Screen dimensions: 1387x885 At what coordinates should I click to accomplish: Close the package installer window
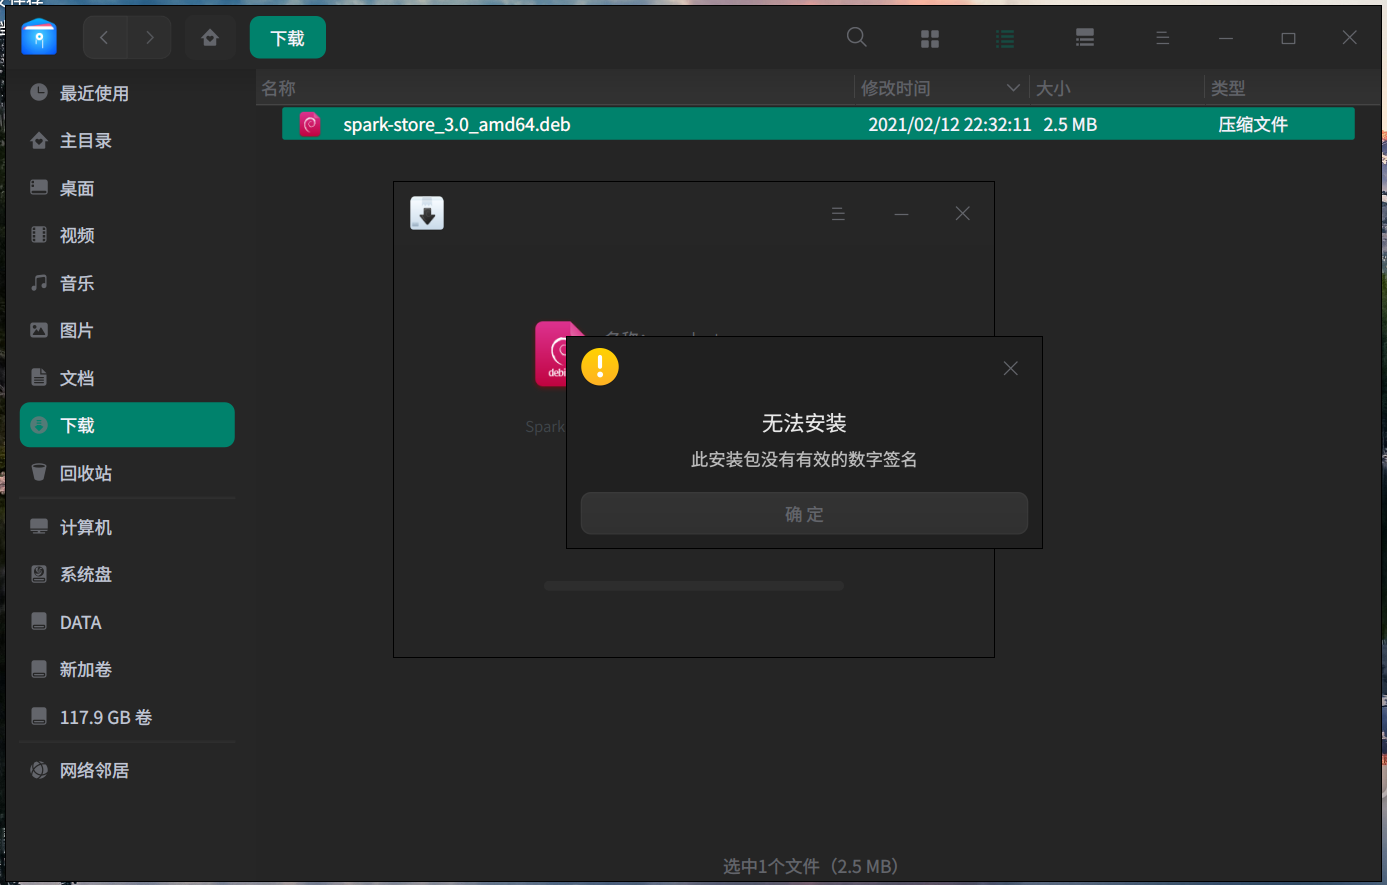963,214
